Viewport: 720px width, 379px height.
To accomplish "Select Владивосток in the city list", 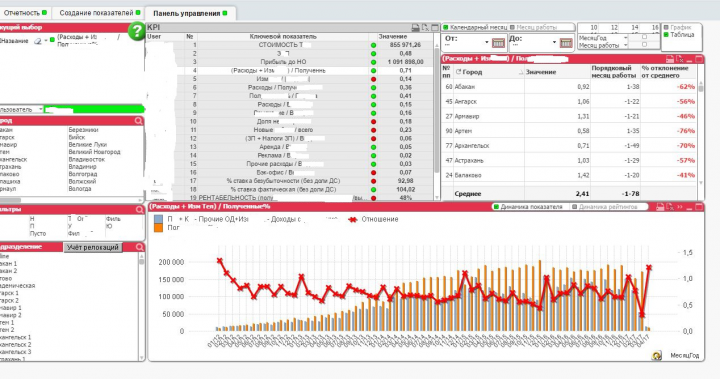I will point(87,159).
